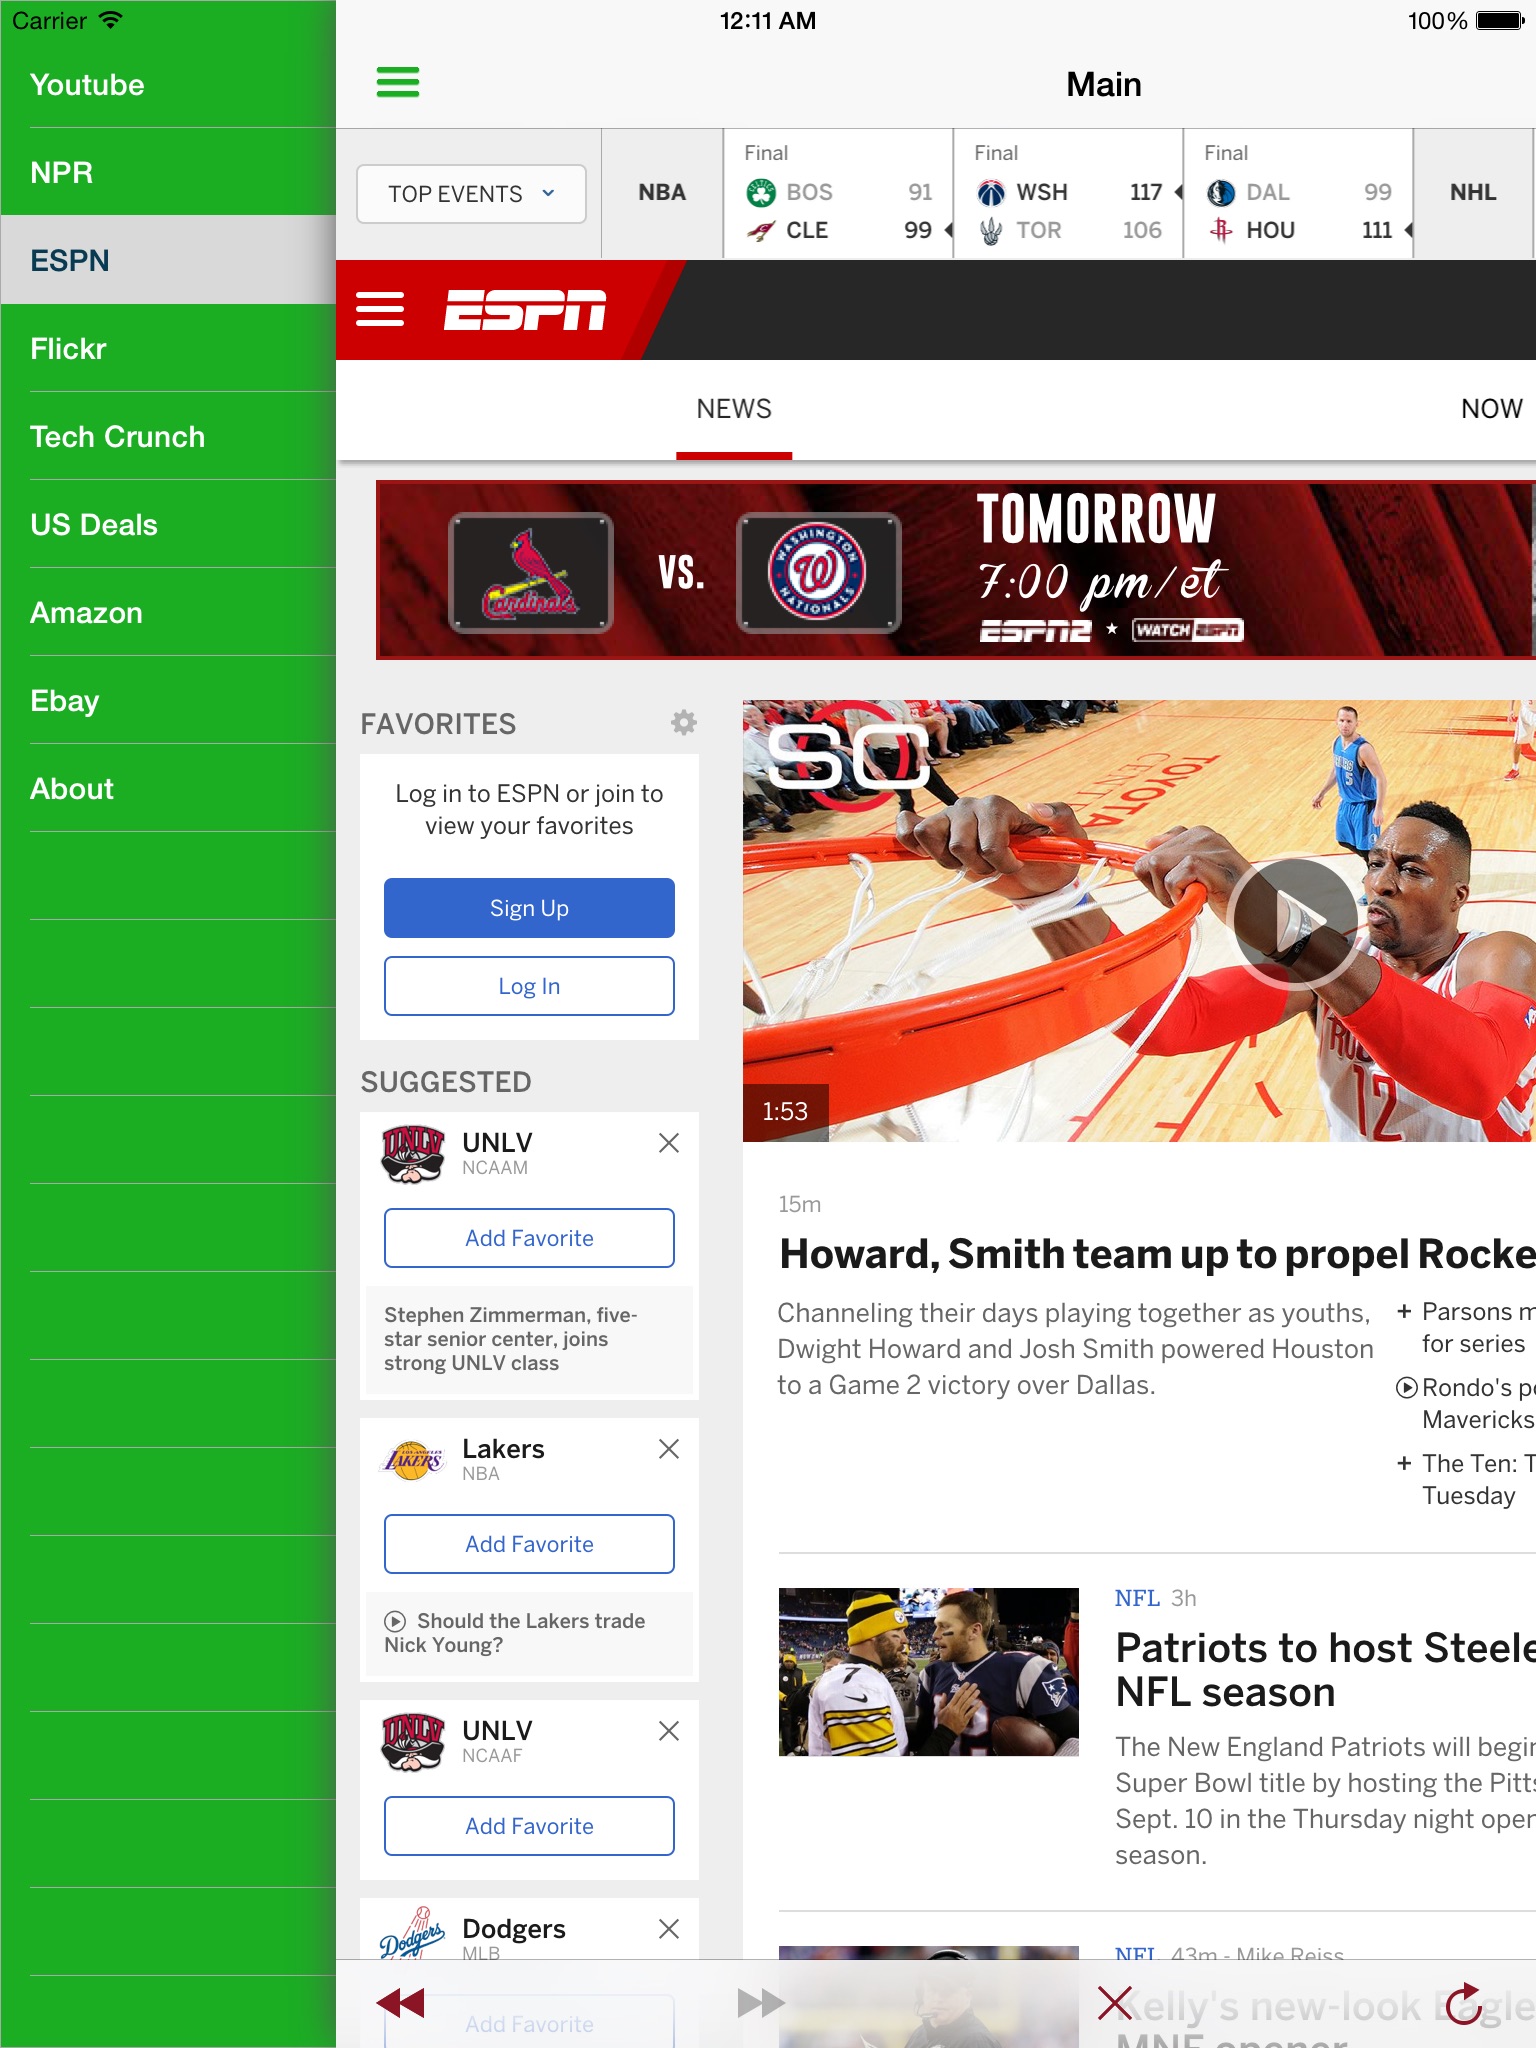Select Tech Crunch in the sidebar
1536x2048 pixels.
(168, 436)
